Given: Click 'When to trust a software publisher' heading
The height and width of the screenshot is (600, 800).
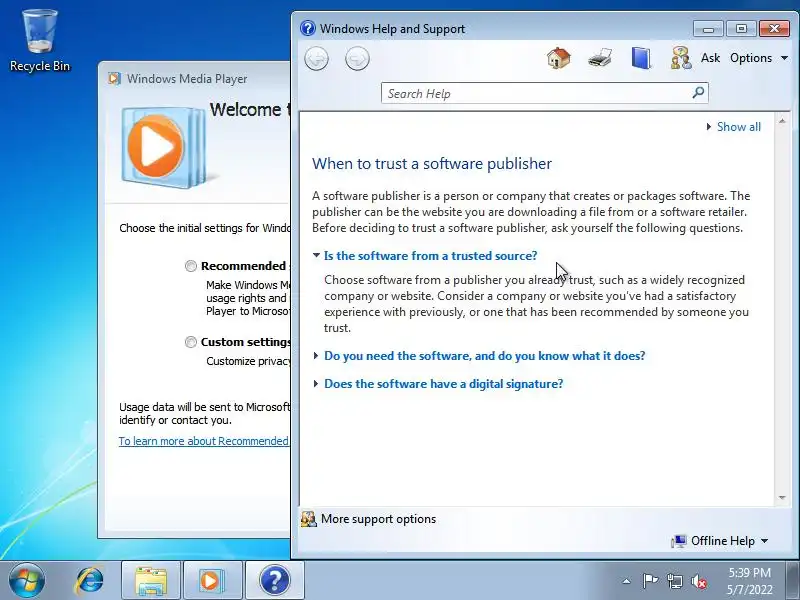Looking at the screenshot, I should pos(432,163).
